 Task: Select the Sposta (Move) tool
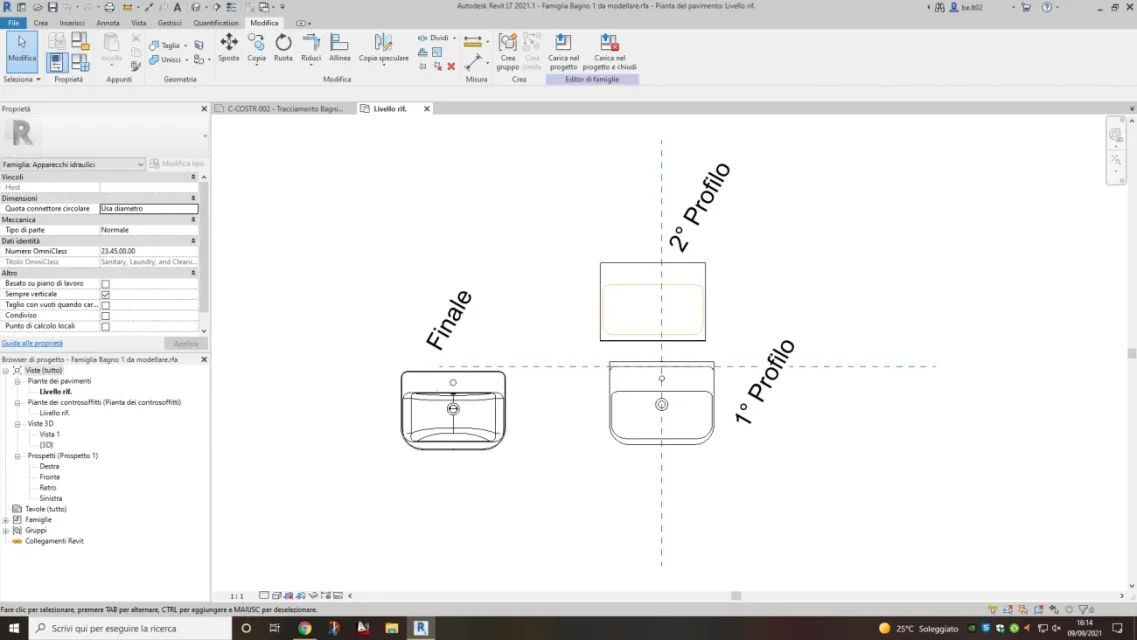click(x=229, y=50)
